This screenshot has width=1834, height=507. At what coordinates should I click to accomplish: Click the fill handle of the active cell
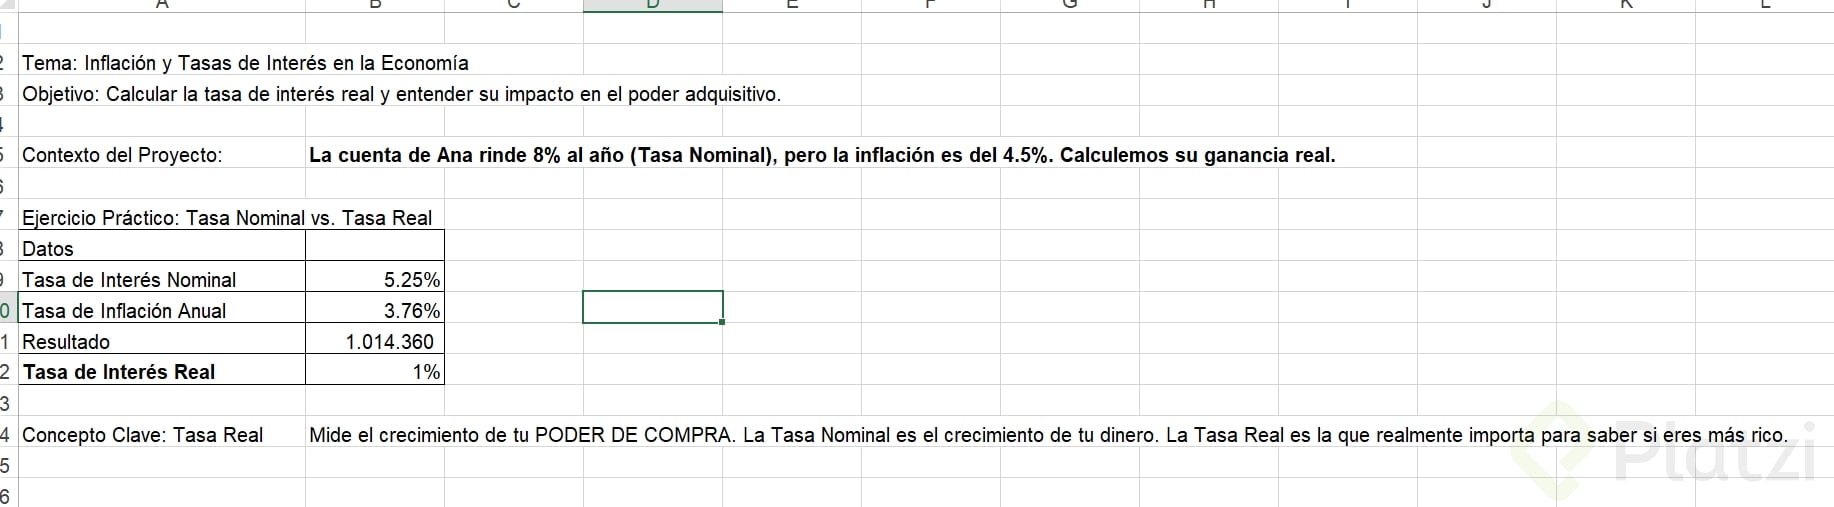tap(722, 322)
